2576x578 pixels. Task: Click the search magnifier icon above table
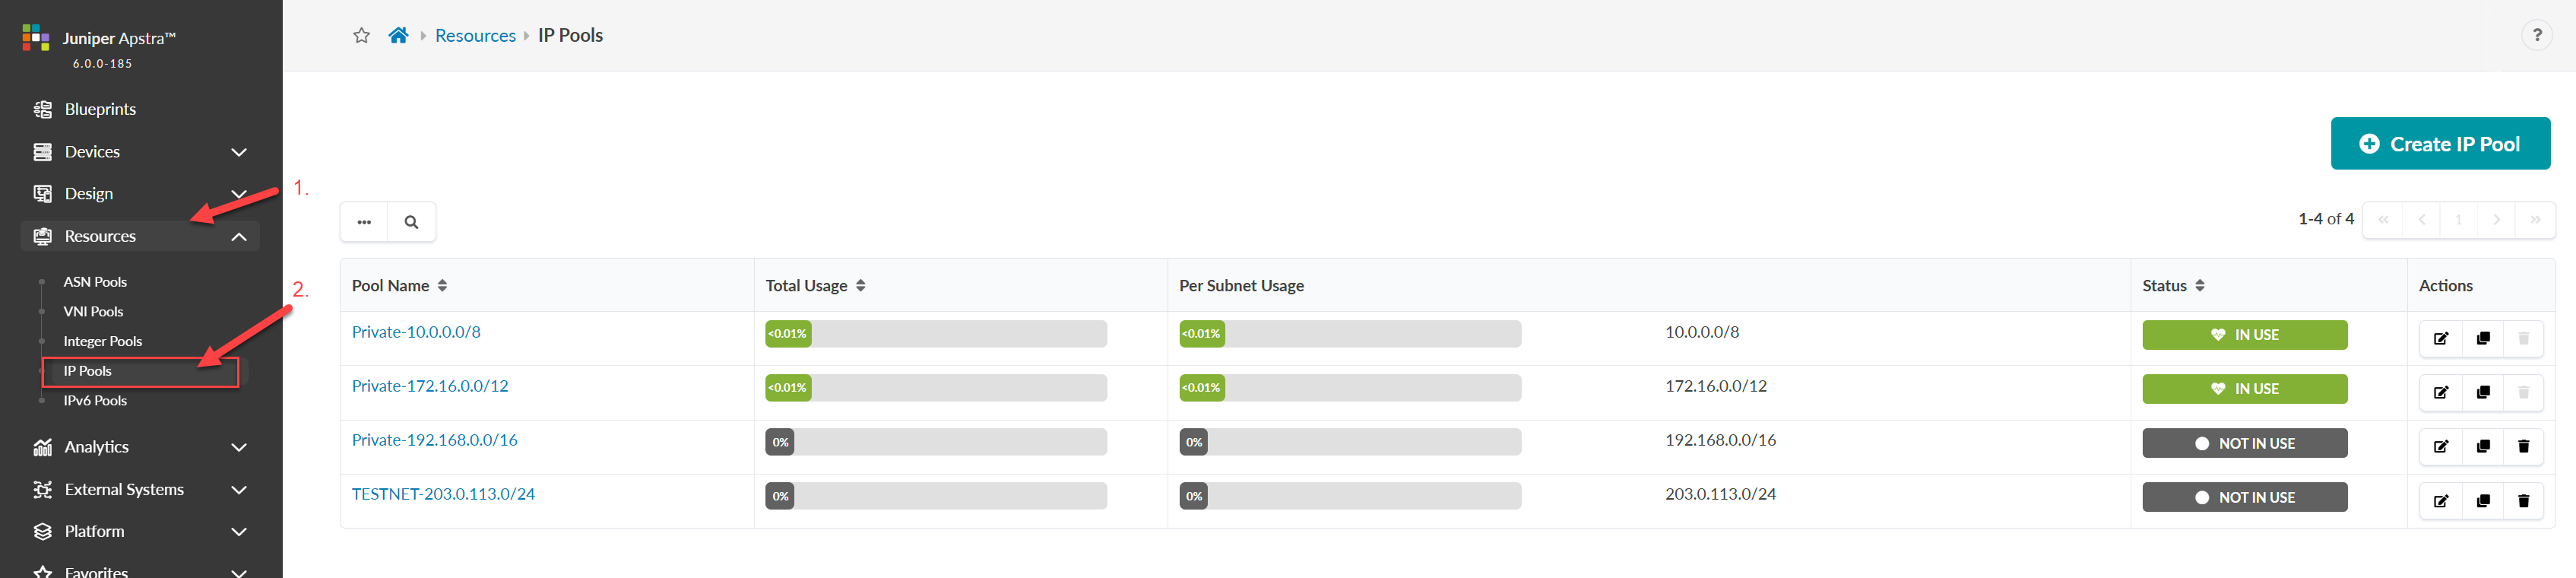coord(411,222)
